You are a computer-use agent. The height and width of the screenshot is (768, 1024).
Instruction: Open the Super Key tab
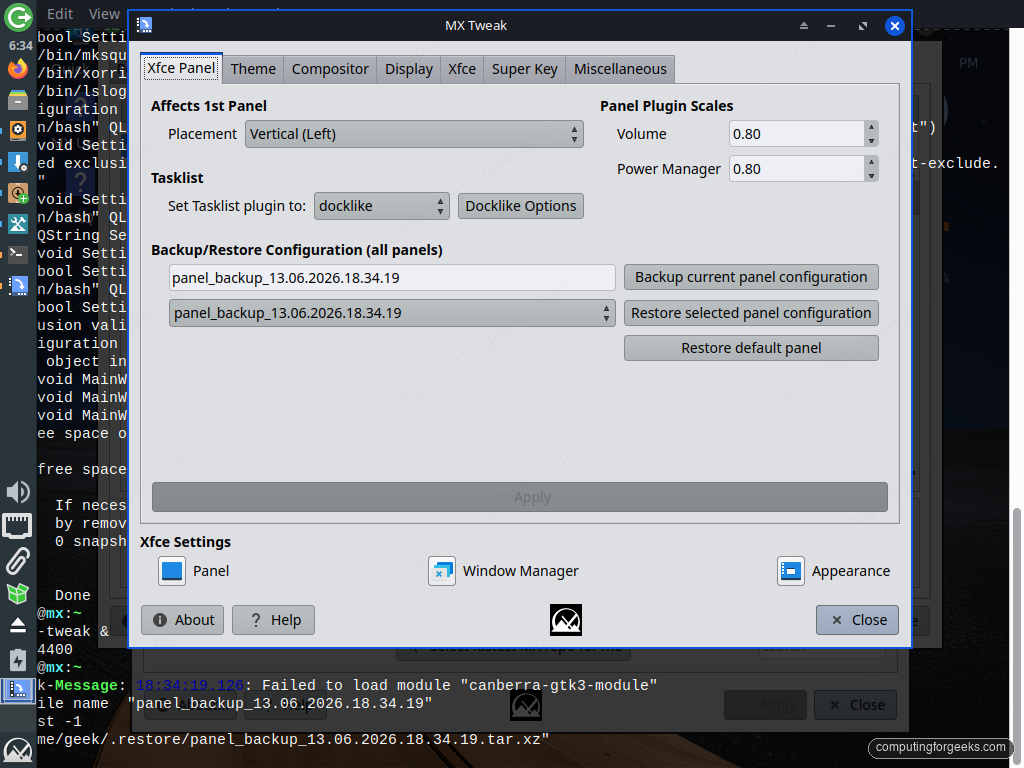point(524,69)
